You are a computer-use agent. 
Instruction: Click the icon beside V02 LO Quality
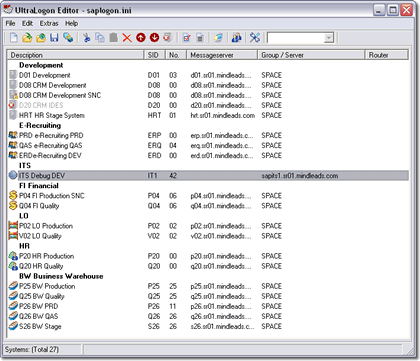[x=13, y=236]
